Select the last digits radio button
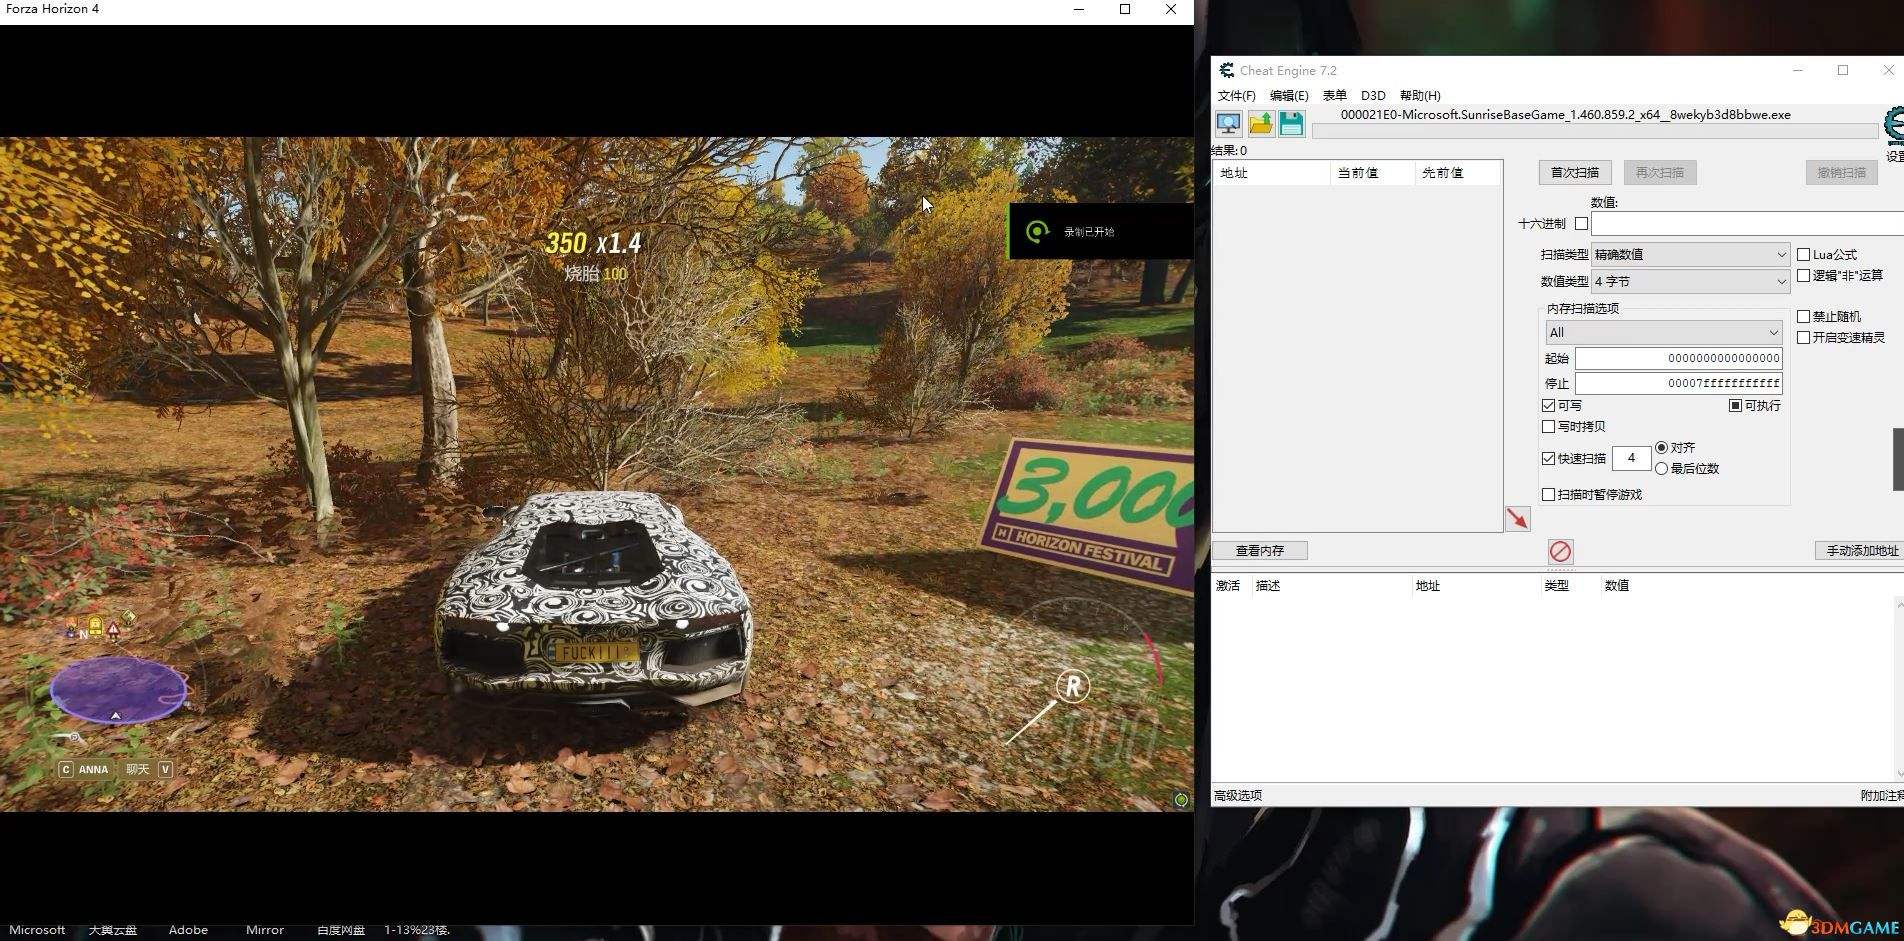1904x941 pixels. click(x=1662, y=469)
